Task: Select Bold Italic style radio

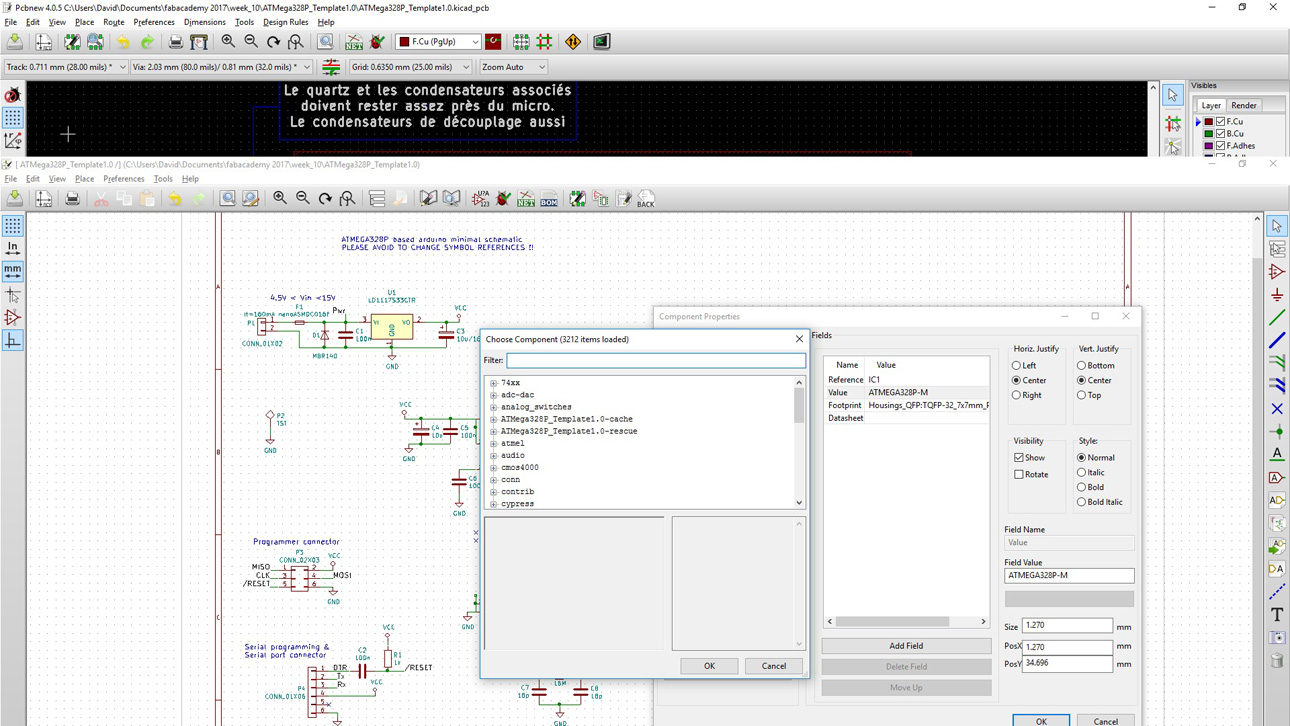Action: coord(1082,502)
